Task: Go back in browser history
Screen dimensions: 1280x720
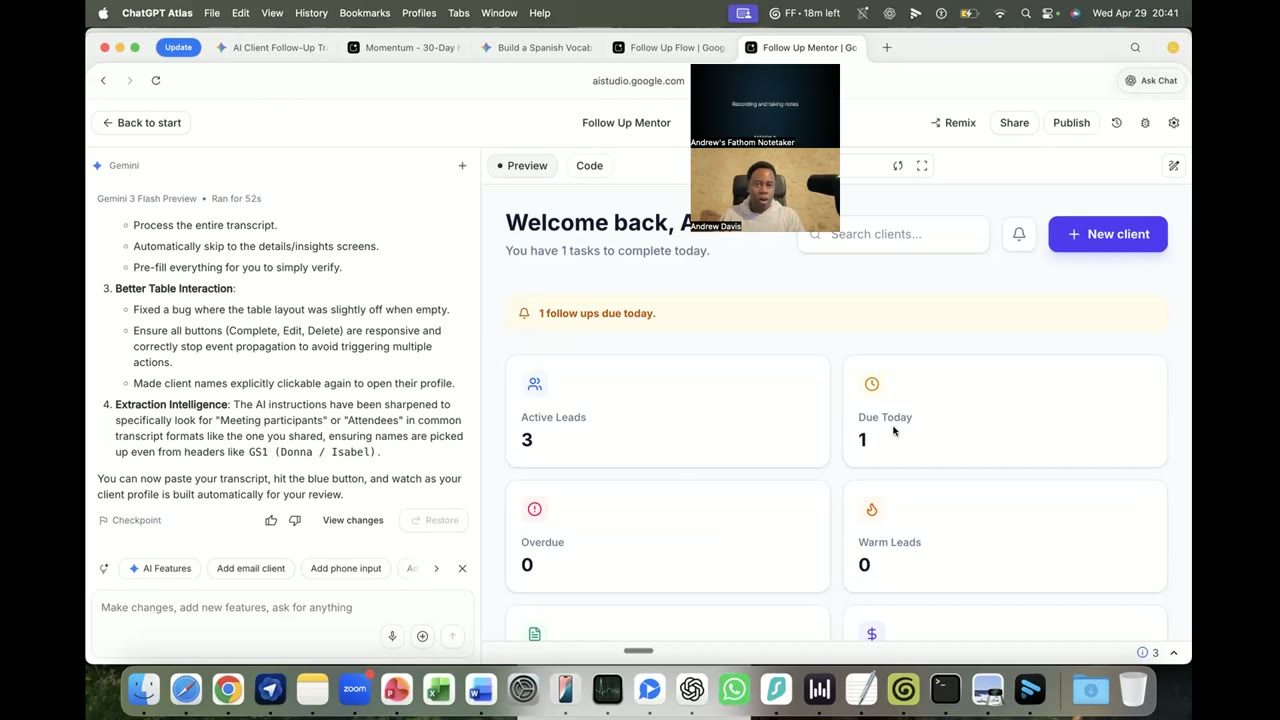Action: (x=103, y=80)
